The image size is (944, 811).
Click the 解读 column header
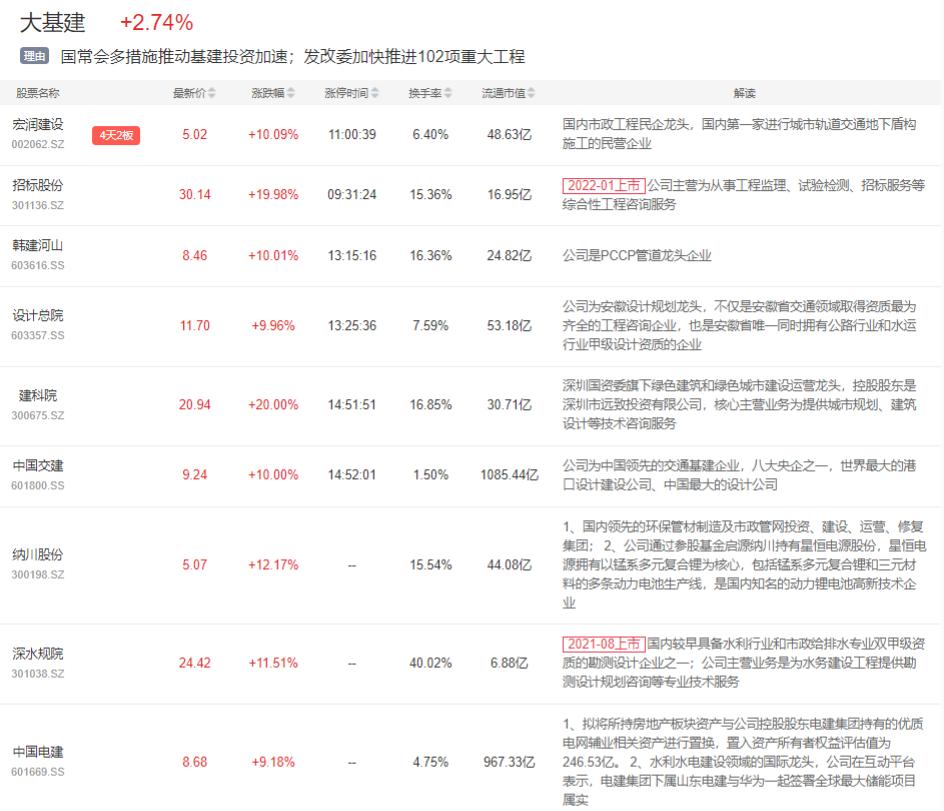click(745, 93)
